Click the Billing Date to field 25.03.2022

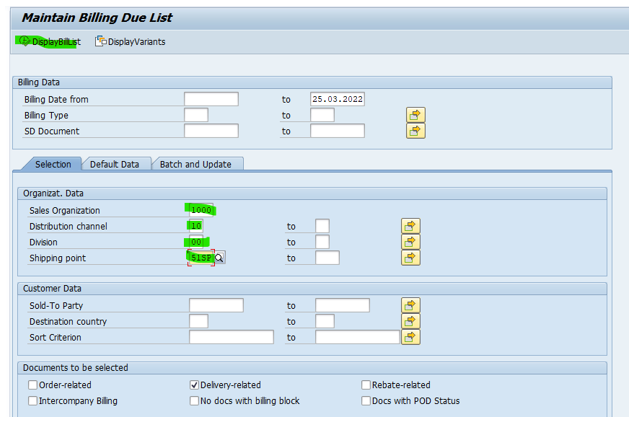338,99
